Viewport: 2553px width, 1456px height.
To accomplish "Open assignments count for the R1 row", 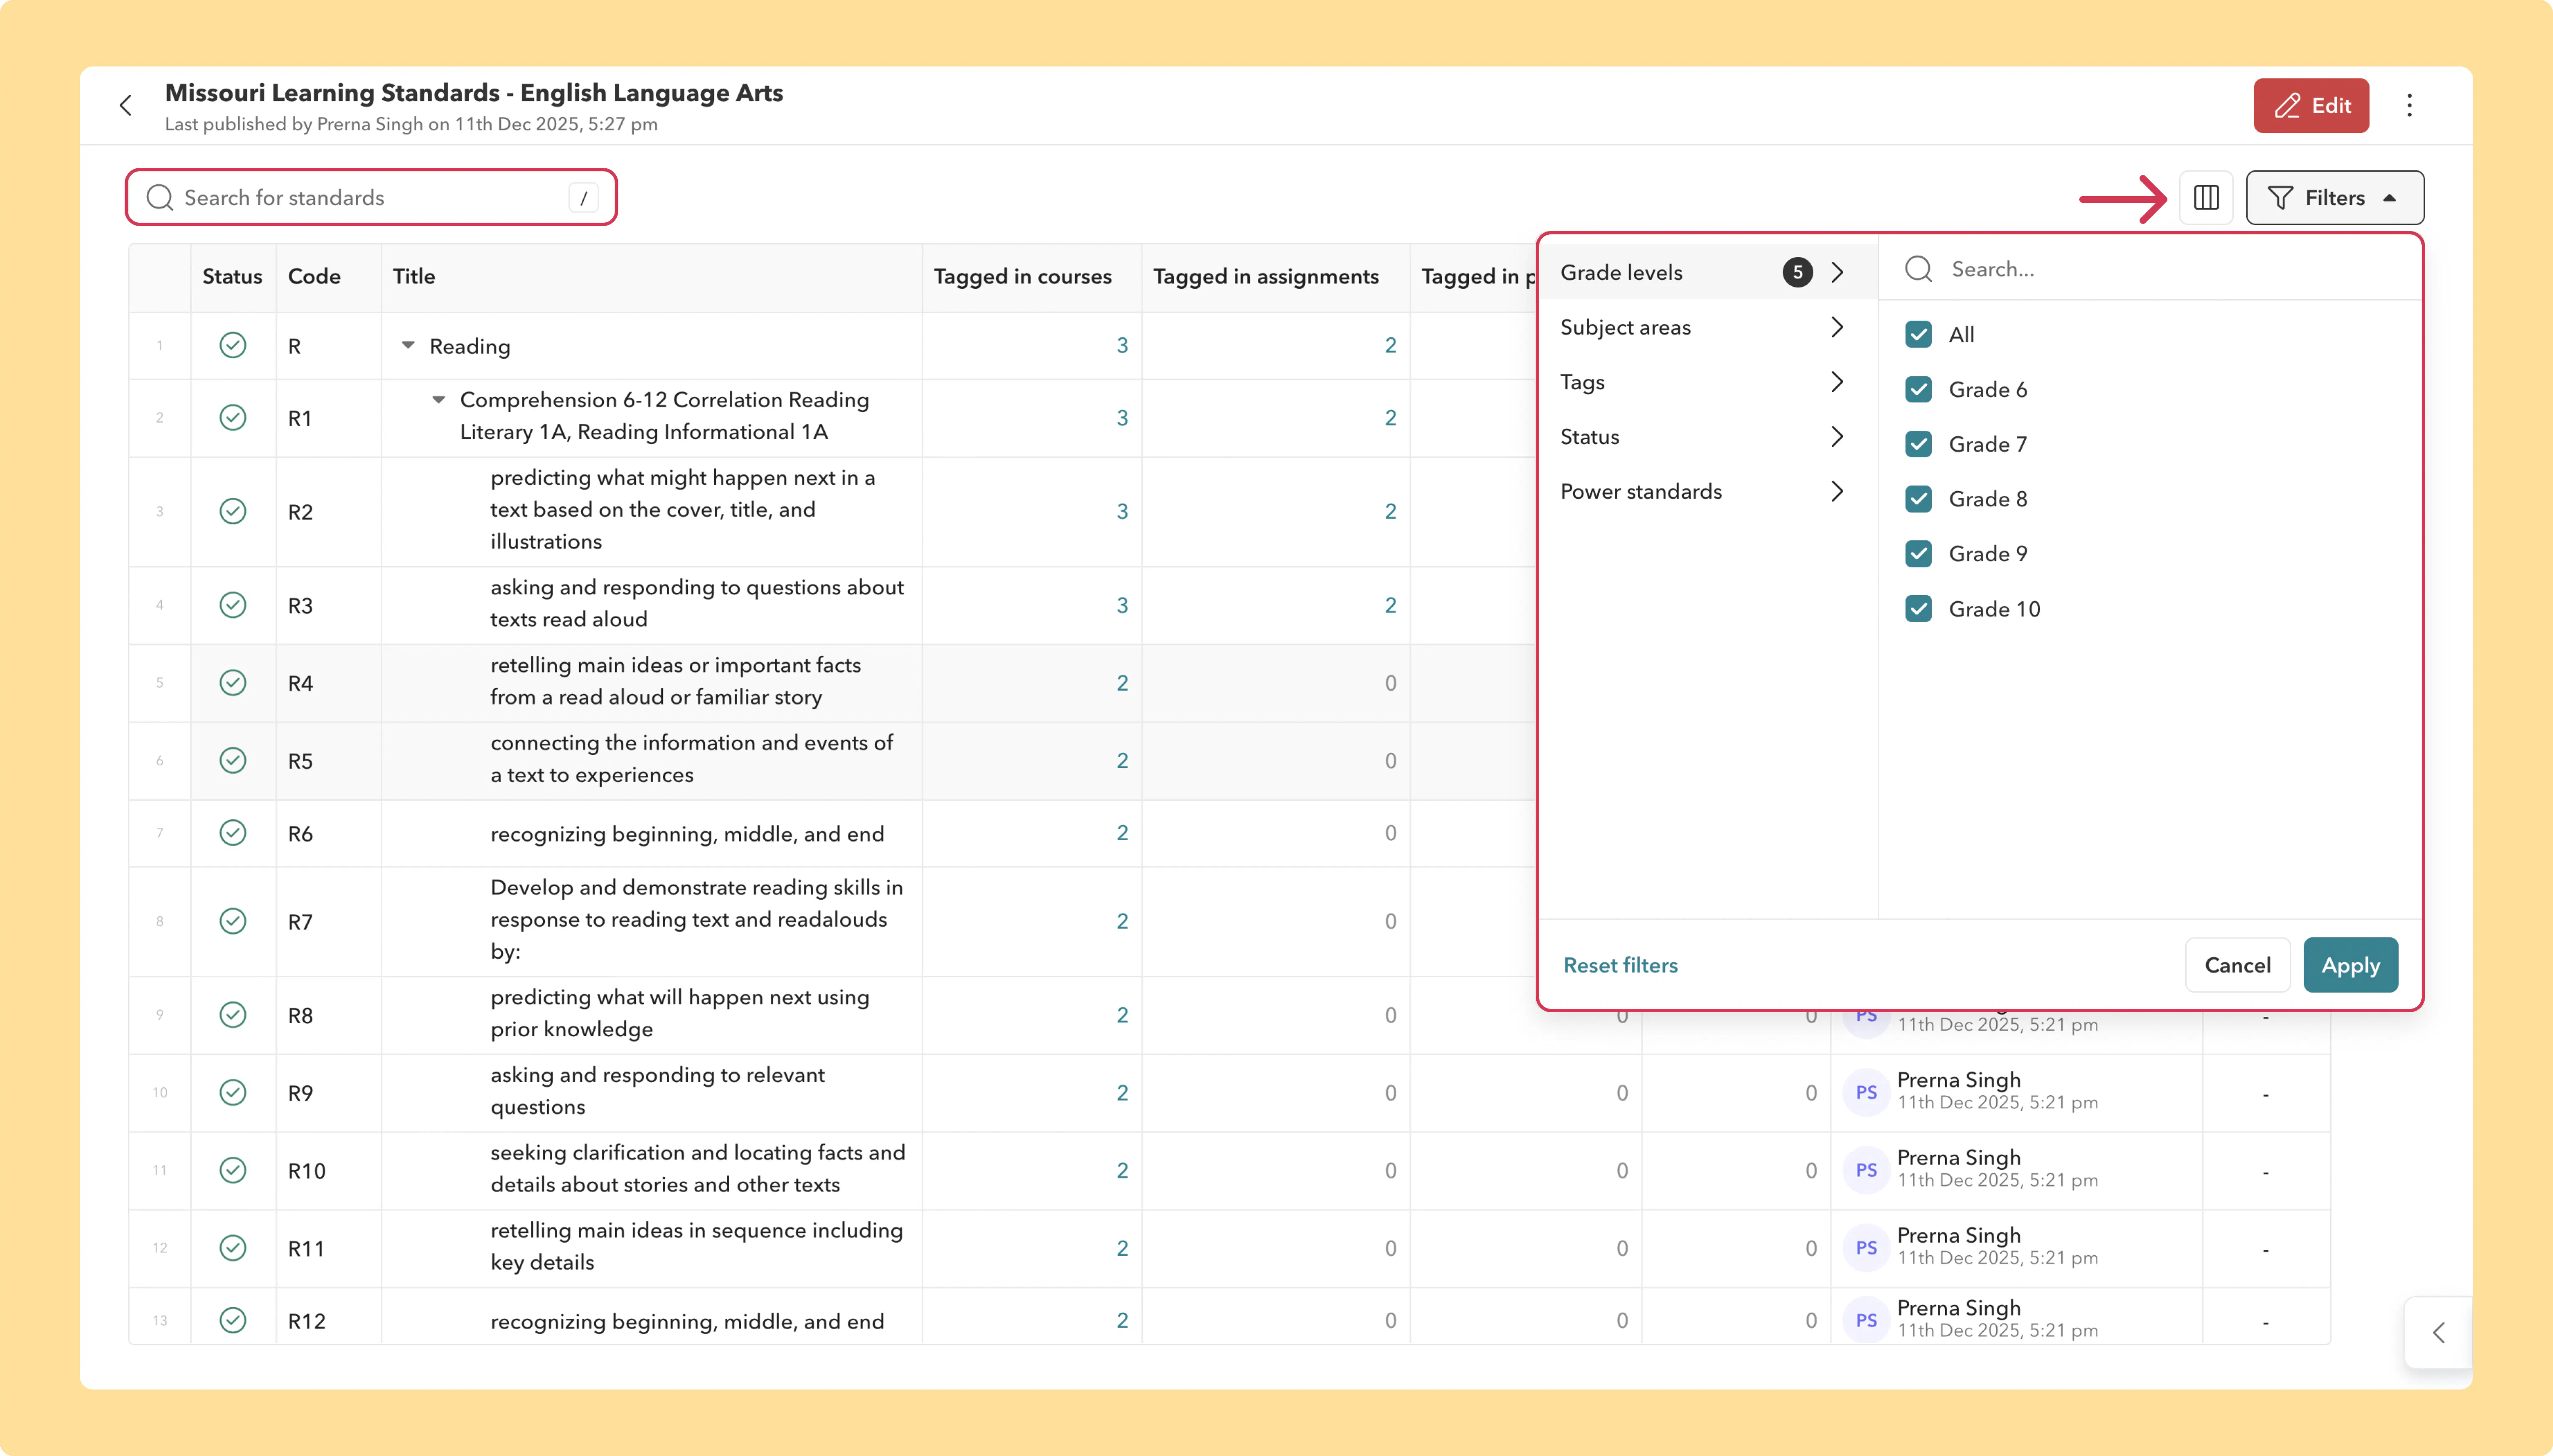I will [x=1390, y=418].
